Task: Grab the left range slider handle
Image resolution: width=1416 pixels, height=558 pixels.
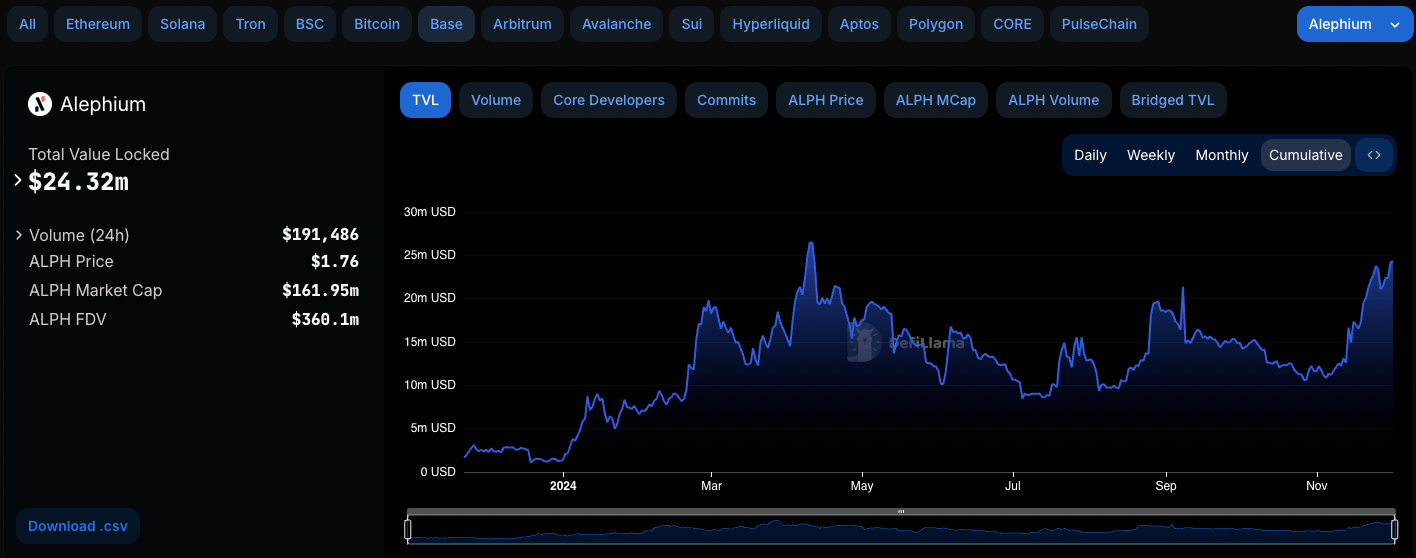Action: pos(408,529)
